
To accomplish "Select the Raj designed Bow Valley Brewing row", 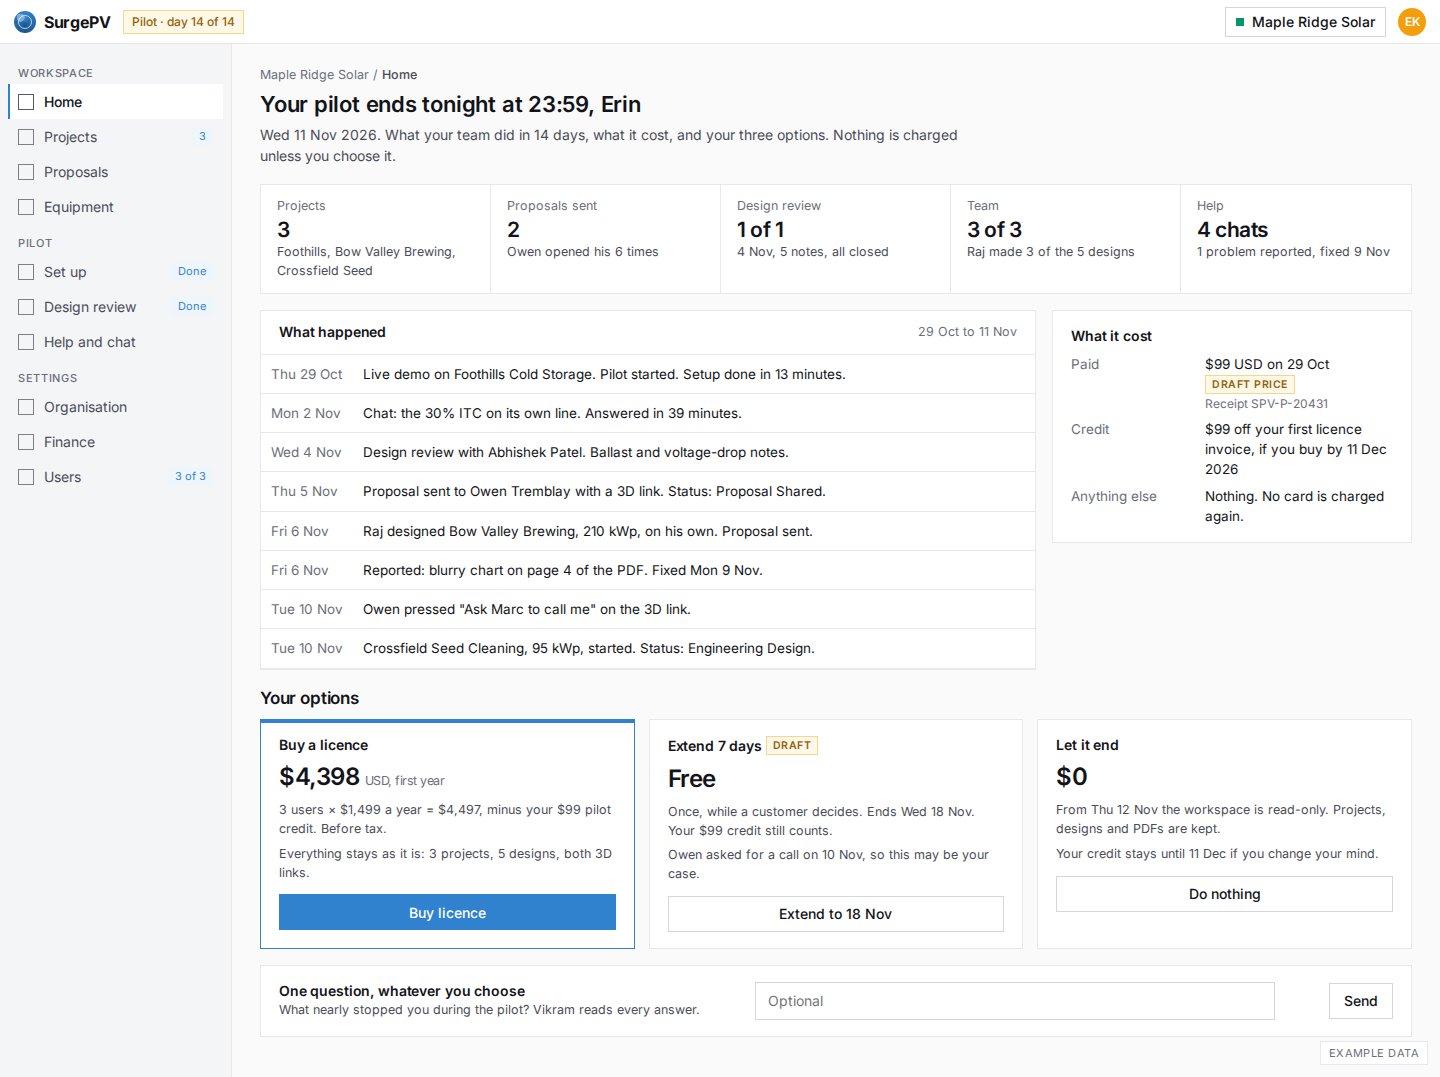I will [x=648, y=531].
